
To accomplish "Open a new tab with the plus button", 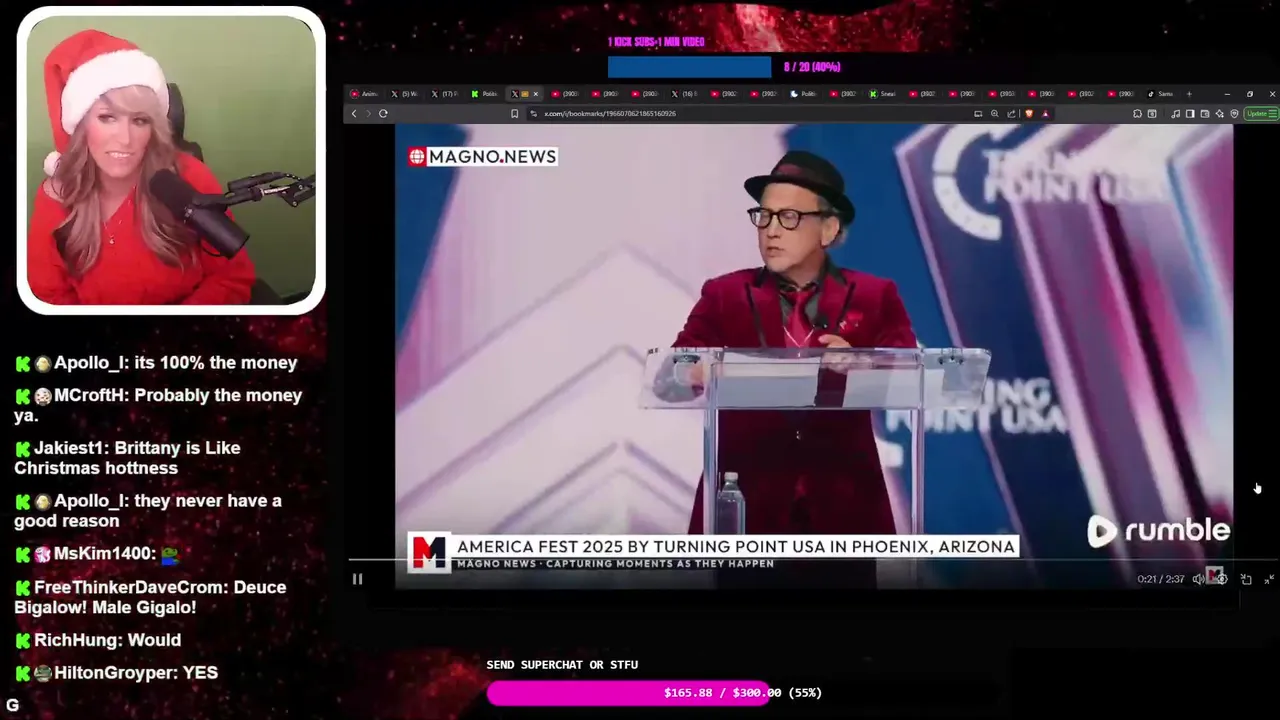I will pyautogui.click(x=1189, y=94).
